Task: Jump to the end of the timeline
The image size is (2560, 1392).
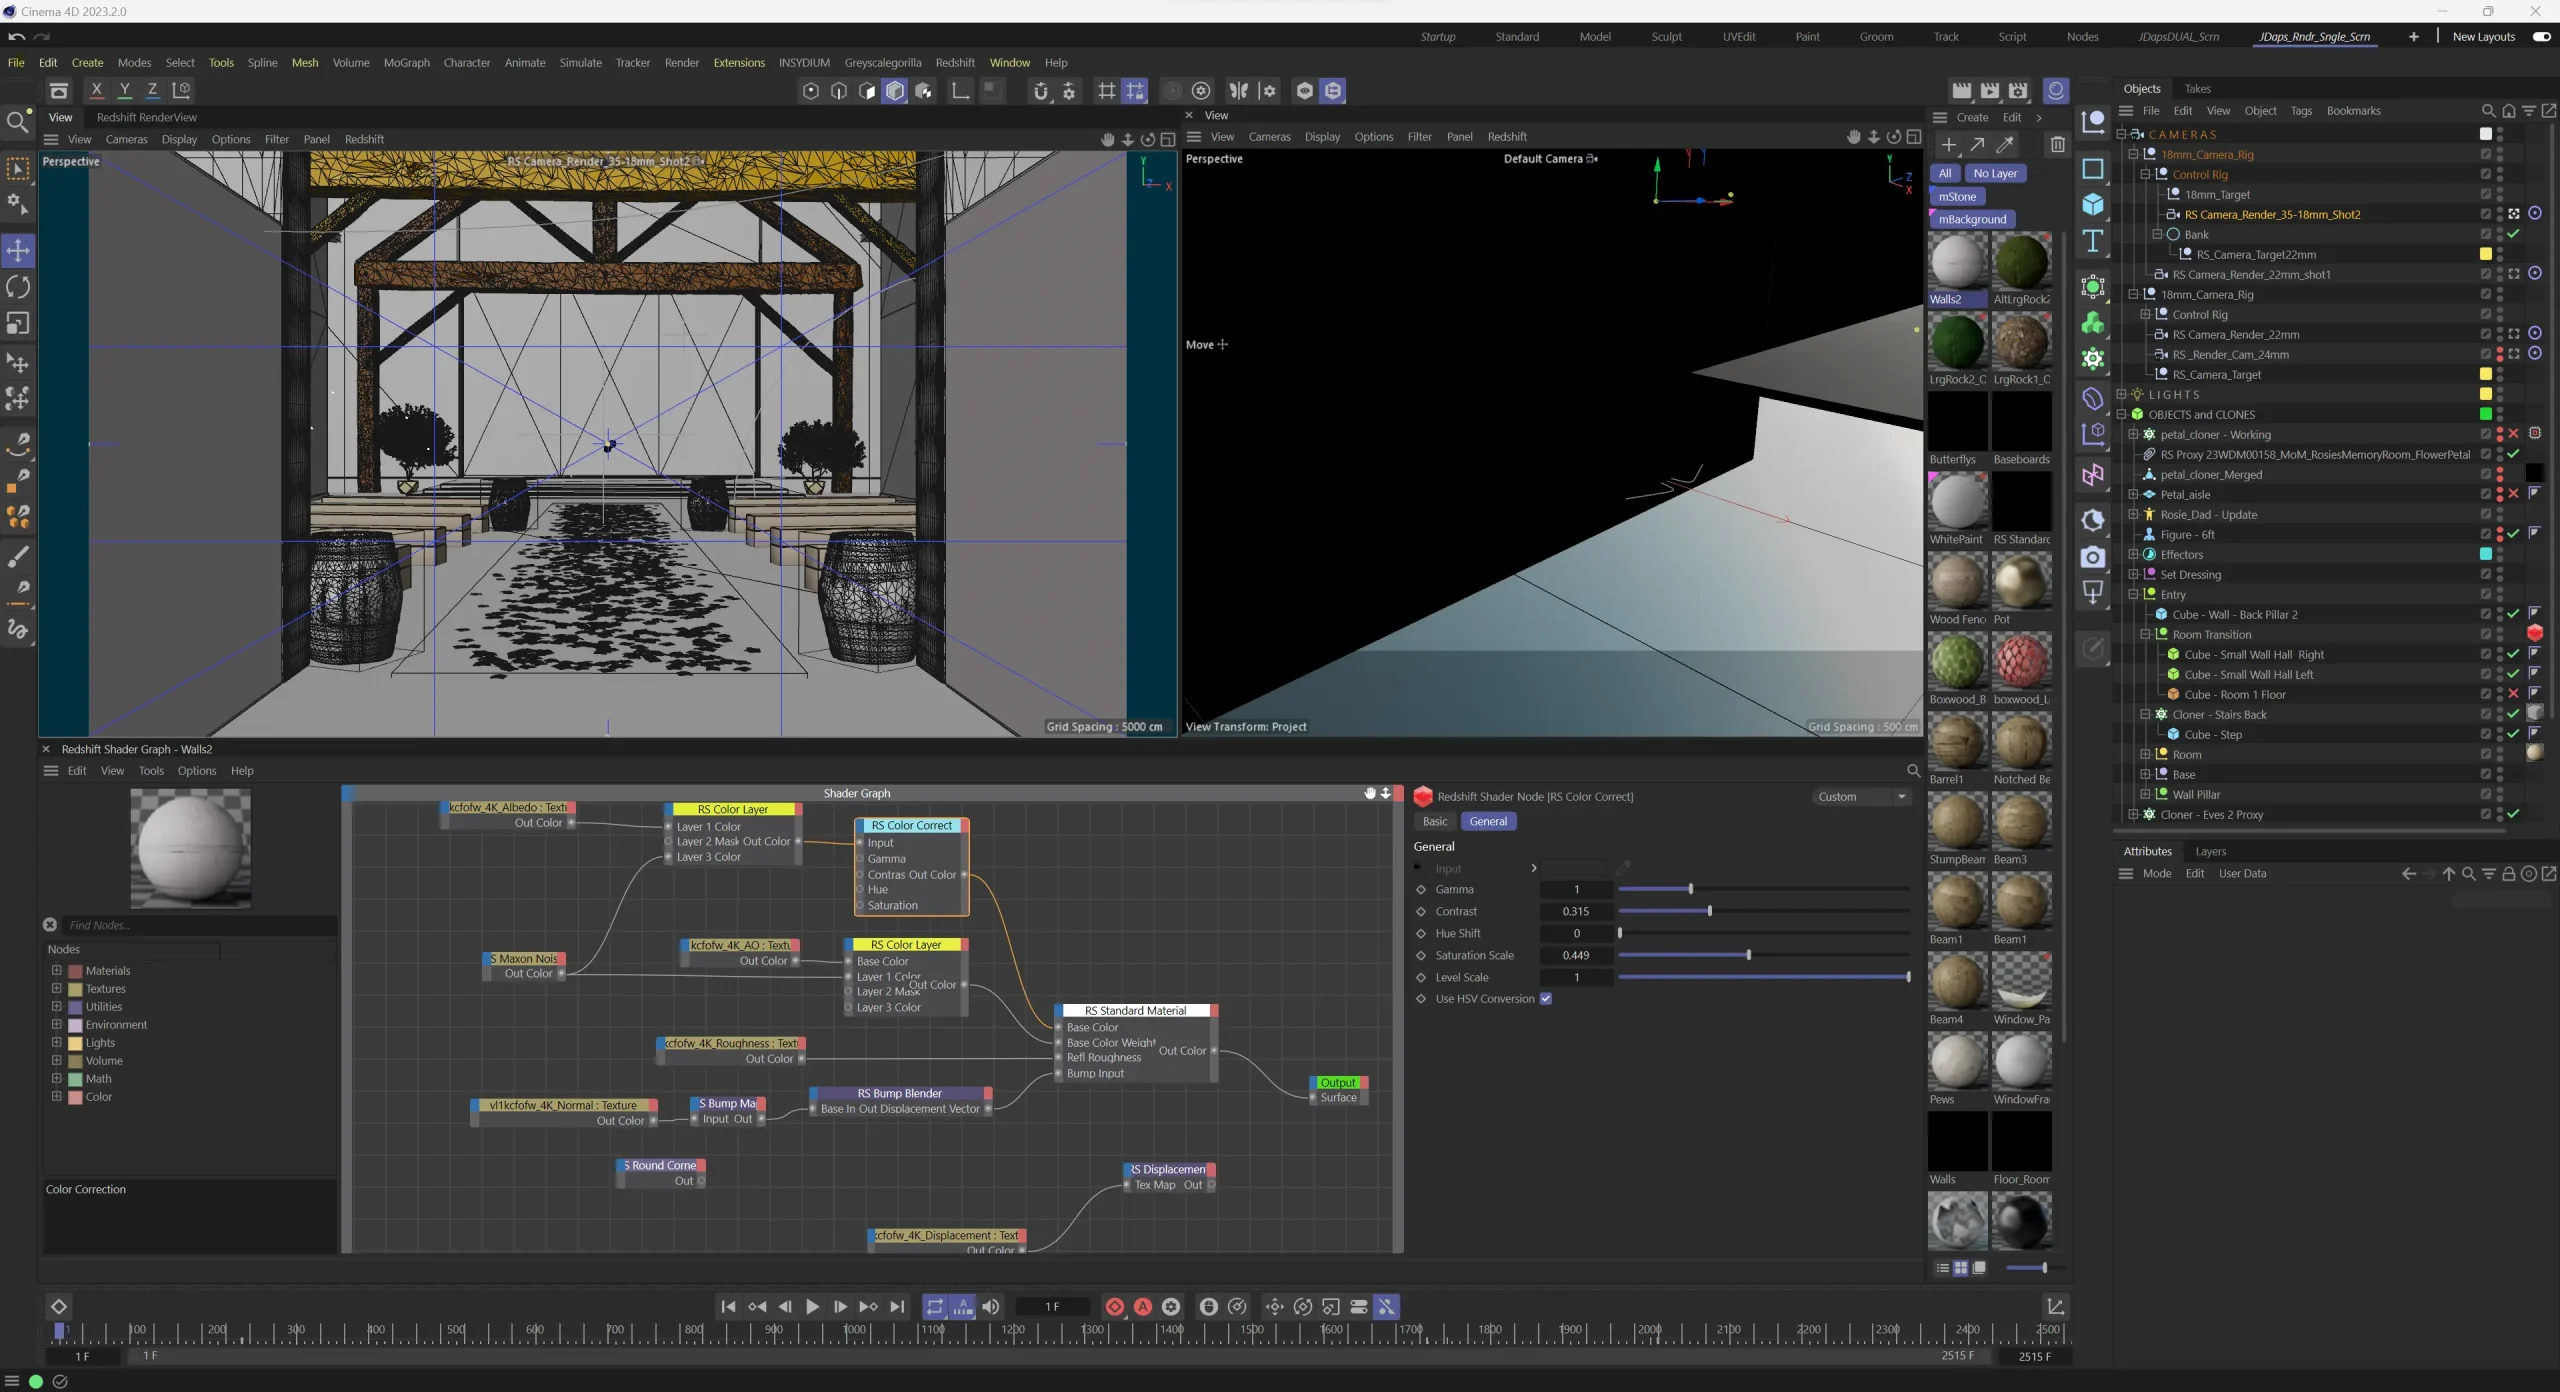Action: pos(897,1307)
